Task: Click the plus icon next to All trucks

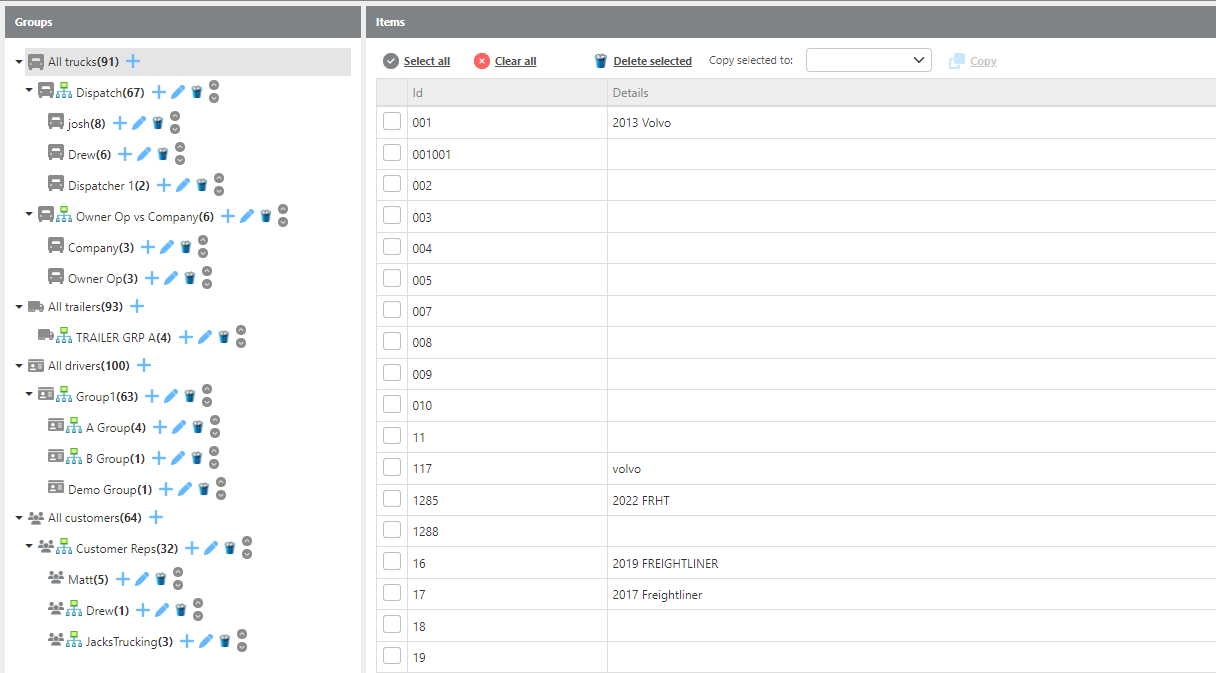Action: tap(133, 62)
